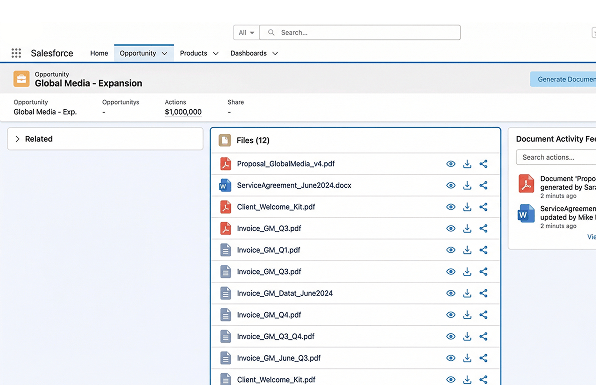
Task: Download ServiceAgreement_June2024.docx
Action: (x=467, y=185)
